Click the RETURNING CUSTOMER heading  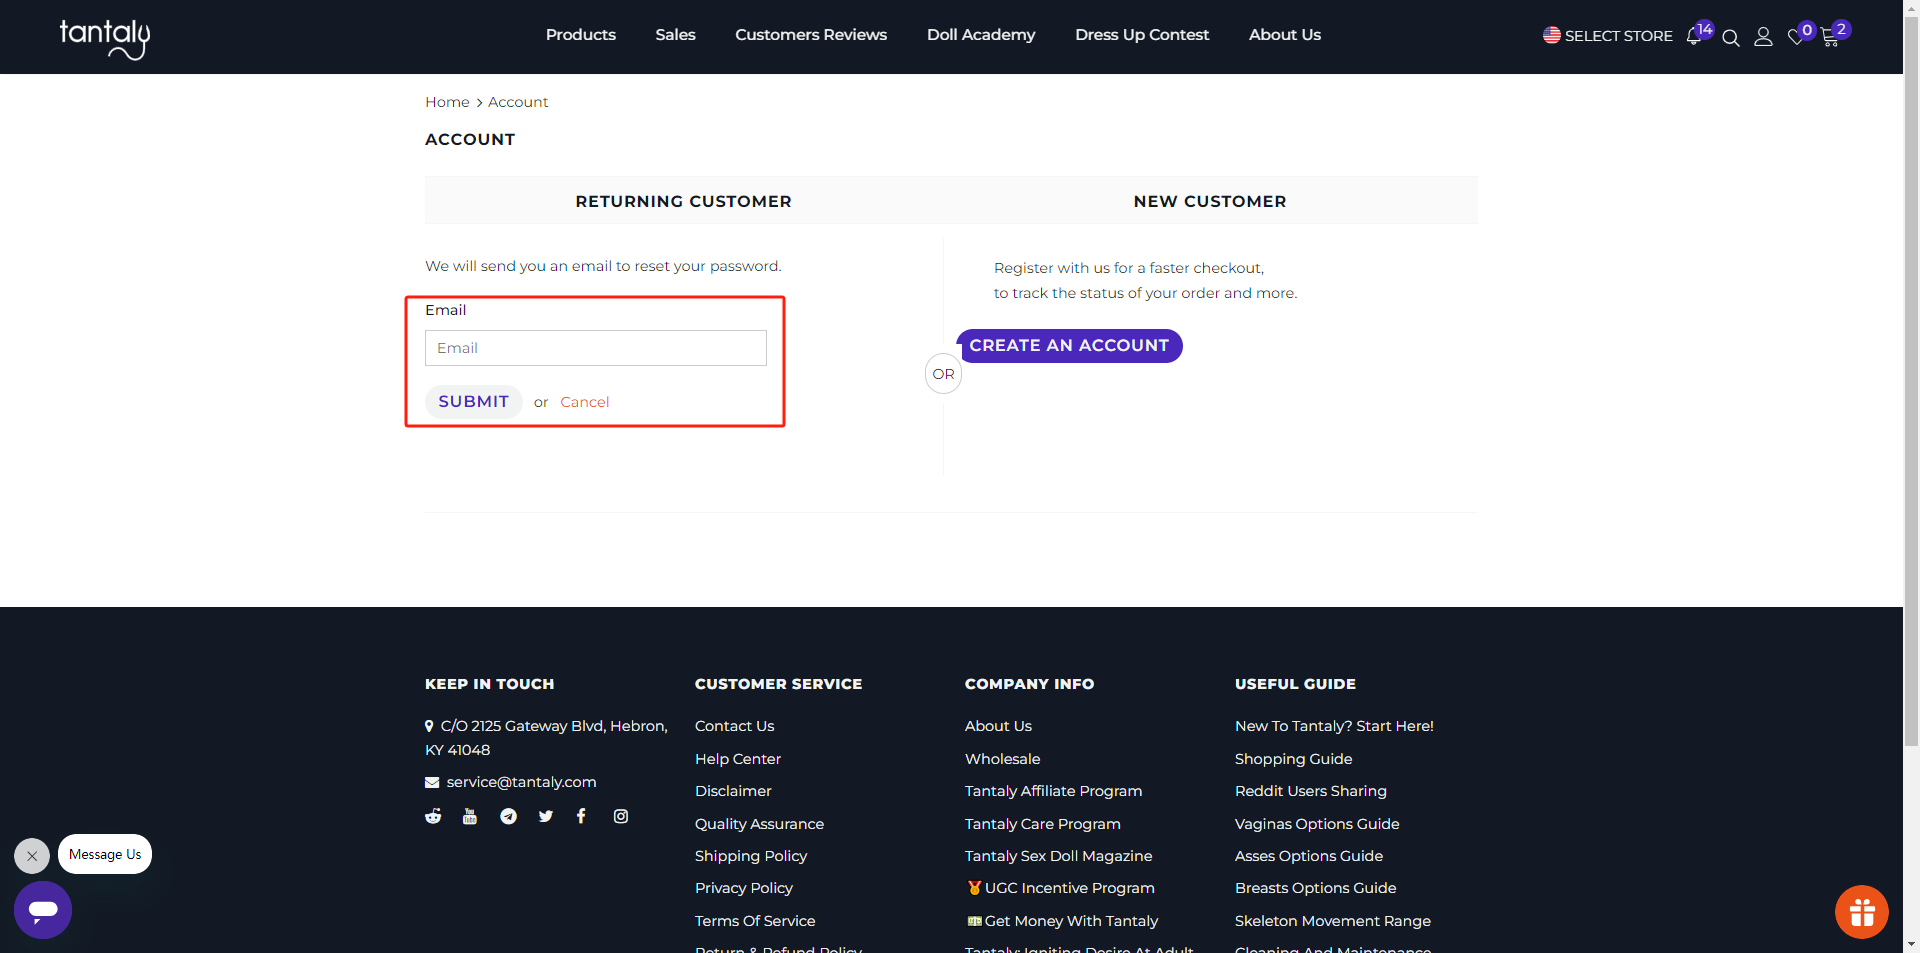click(x=684, y=201)
